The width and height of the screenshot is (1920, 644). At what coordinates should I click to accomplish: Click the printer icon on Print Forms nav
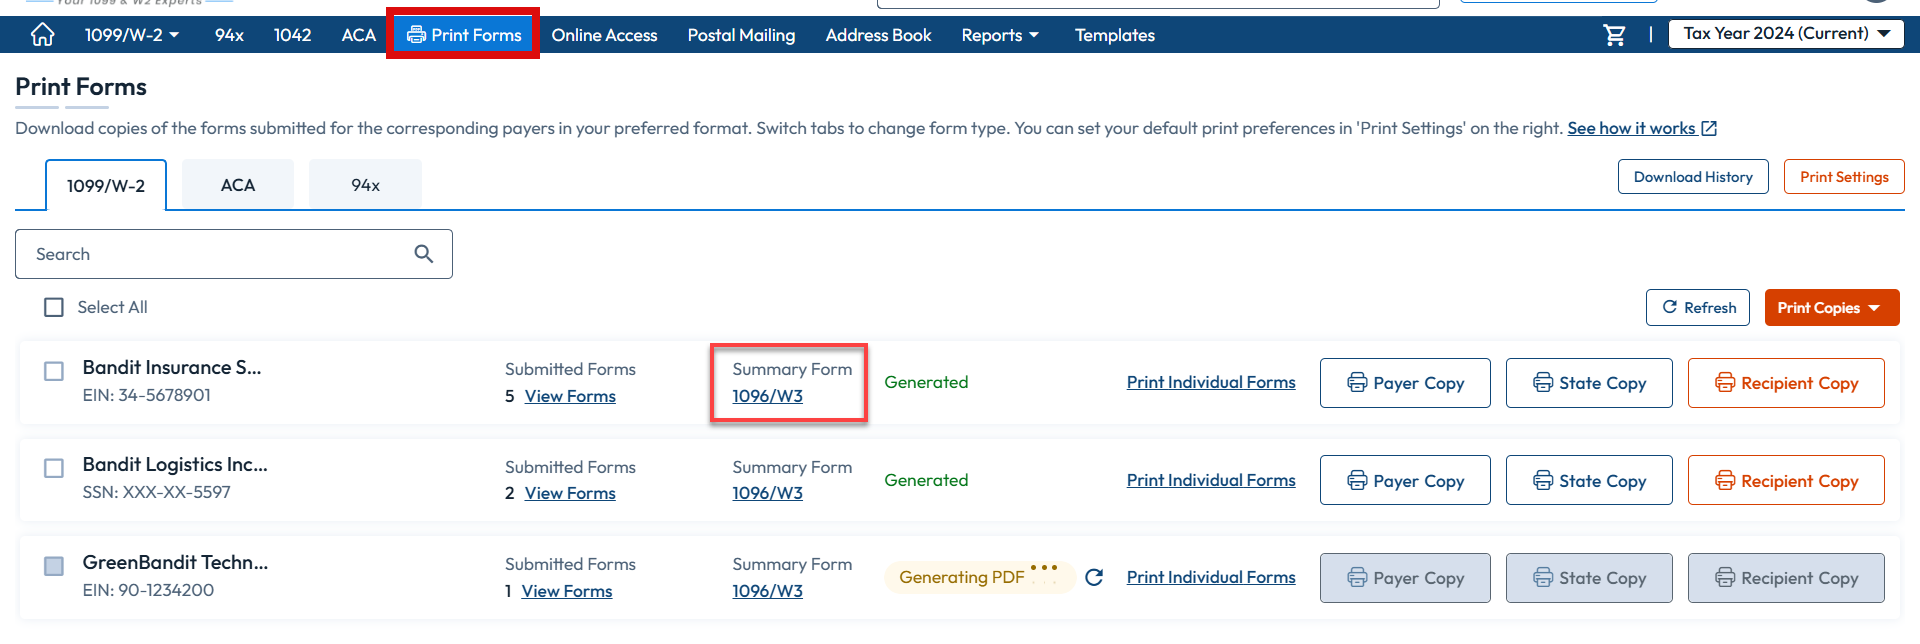click(416, 34)
